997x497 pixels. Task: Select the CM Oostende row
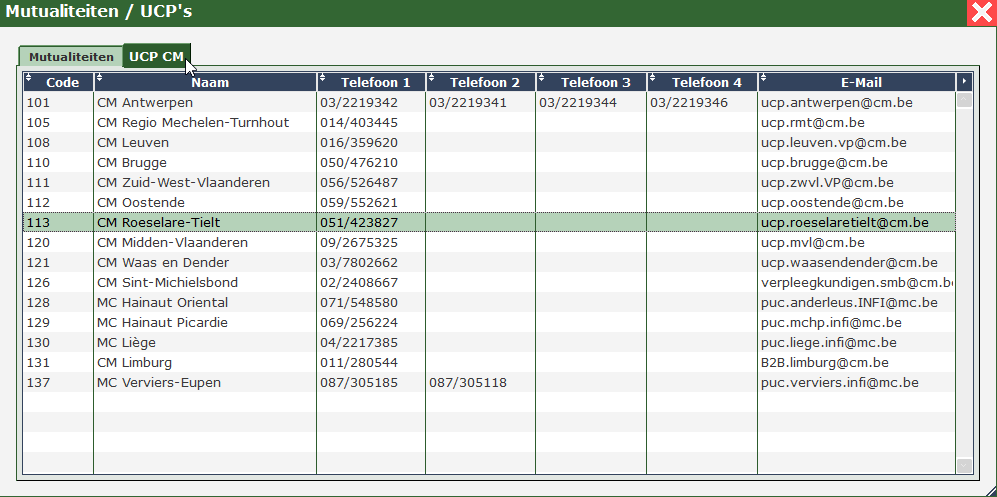(489, 202)
